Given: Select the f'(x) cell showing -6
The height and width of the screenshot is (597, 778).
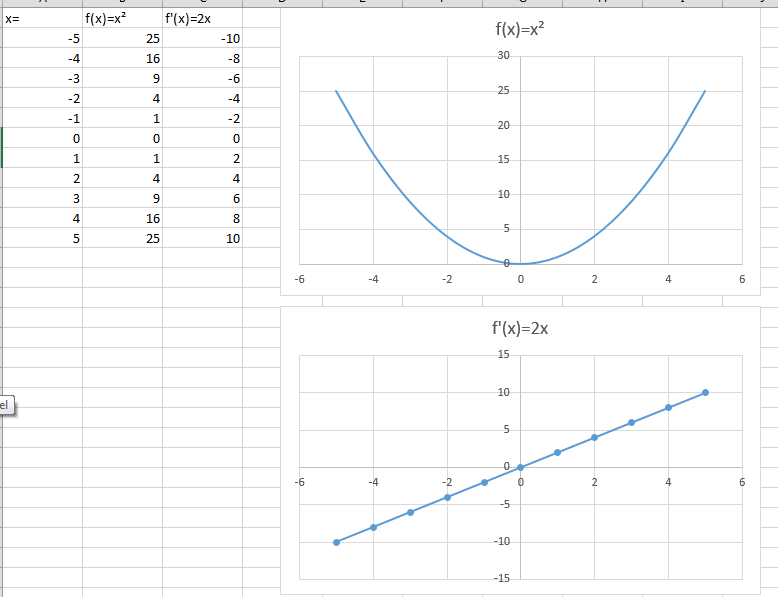Looking at the screenshot, I should coord(202,78).
